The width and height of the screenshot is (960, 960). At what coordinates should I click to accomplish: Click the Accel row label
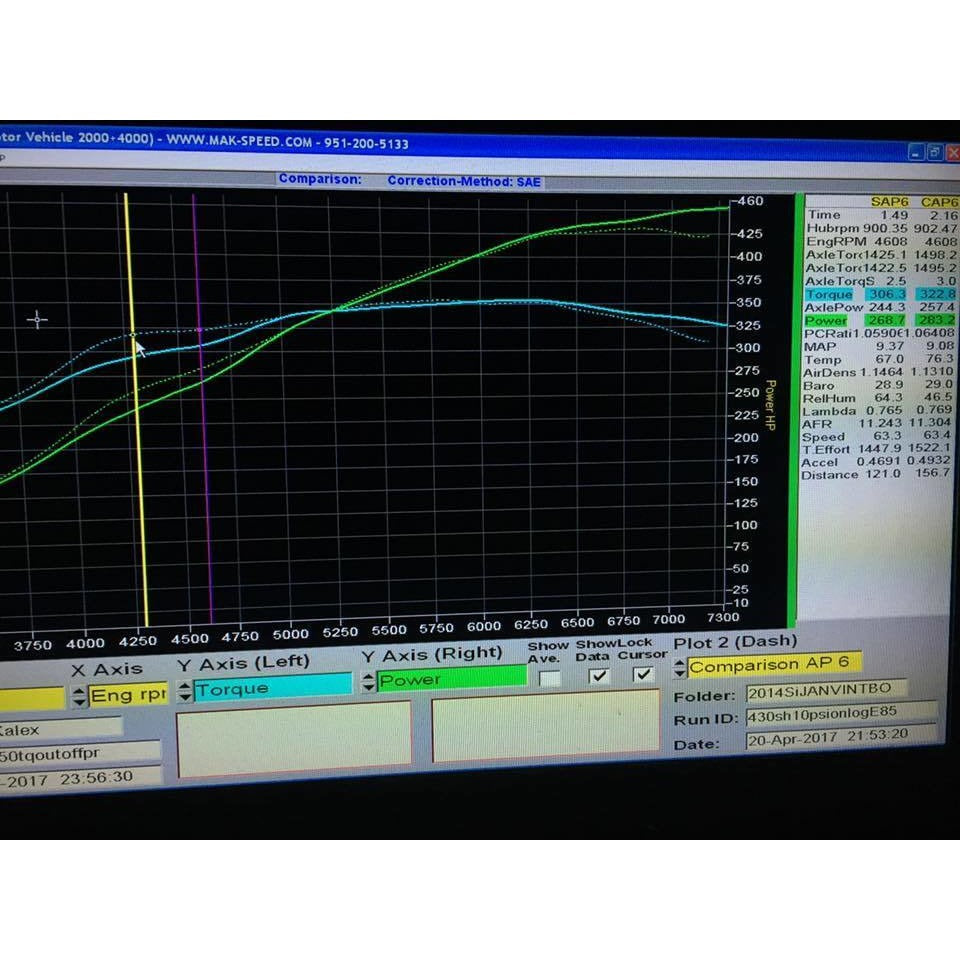click(819, 463)
